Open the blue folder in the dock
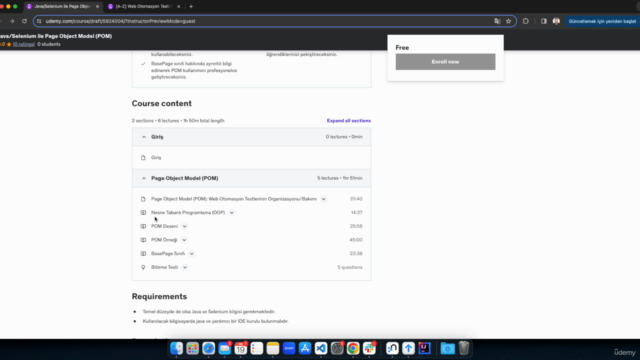 (447, 348)
